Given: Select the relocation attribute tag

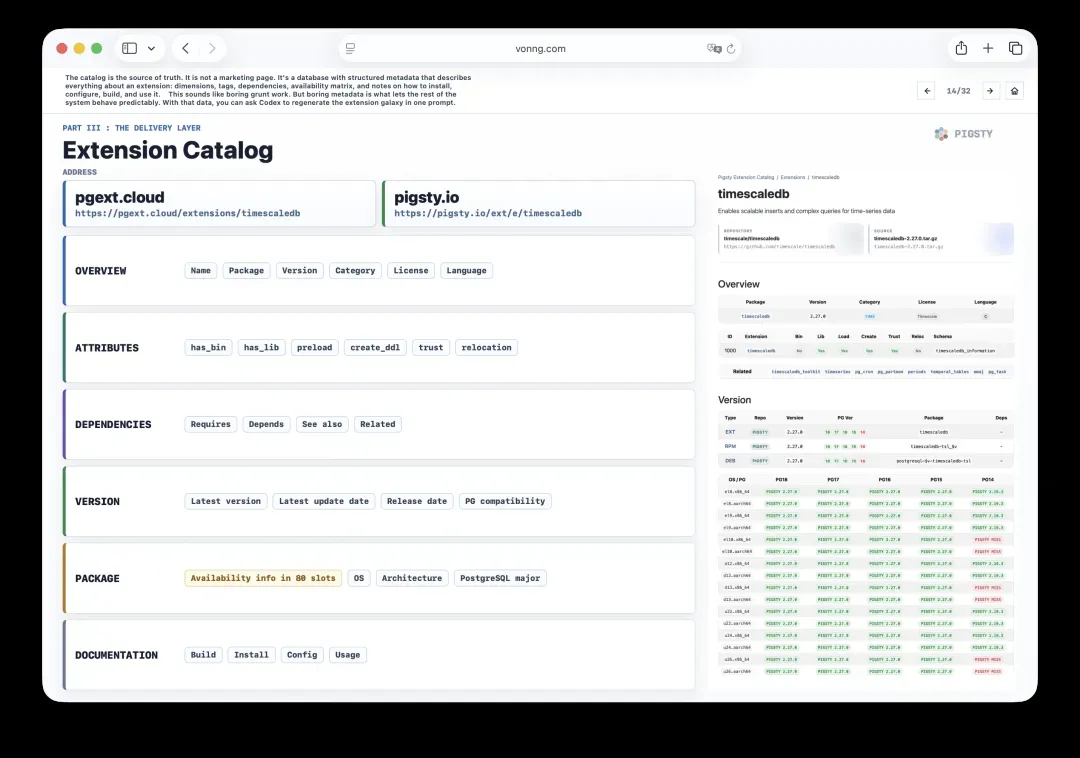Looking at the screenshot, I should (486, 348).
